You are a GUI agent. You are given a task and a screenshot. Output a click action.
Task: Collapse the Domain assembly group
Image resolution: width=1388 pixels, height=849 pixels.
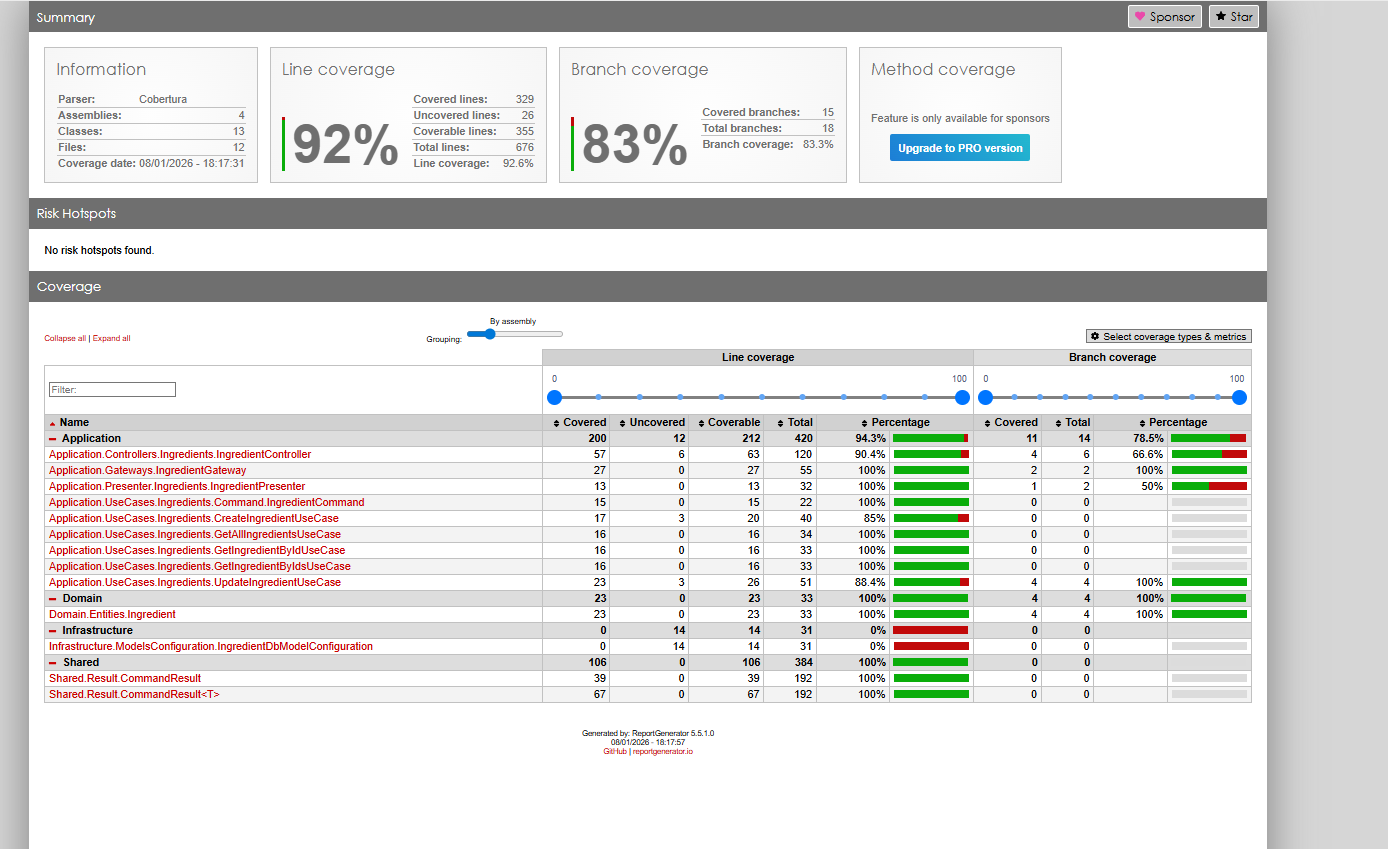pyautogui.click(x=53, y=599)
